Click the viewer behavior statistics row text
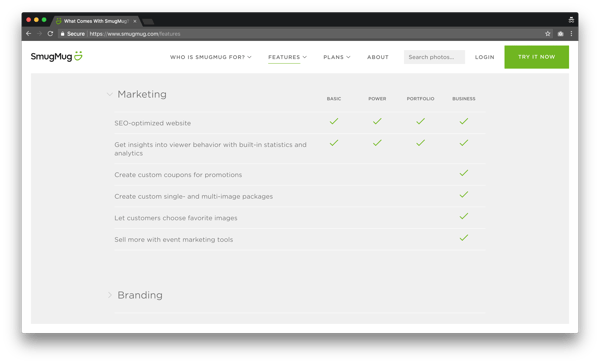The image size is (600, 364). [x=210, y=149]
